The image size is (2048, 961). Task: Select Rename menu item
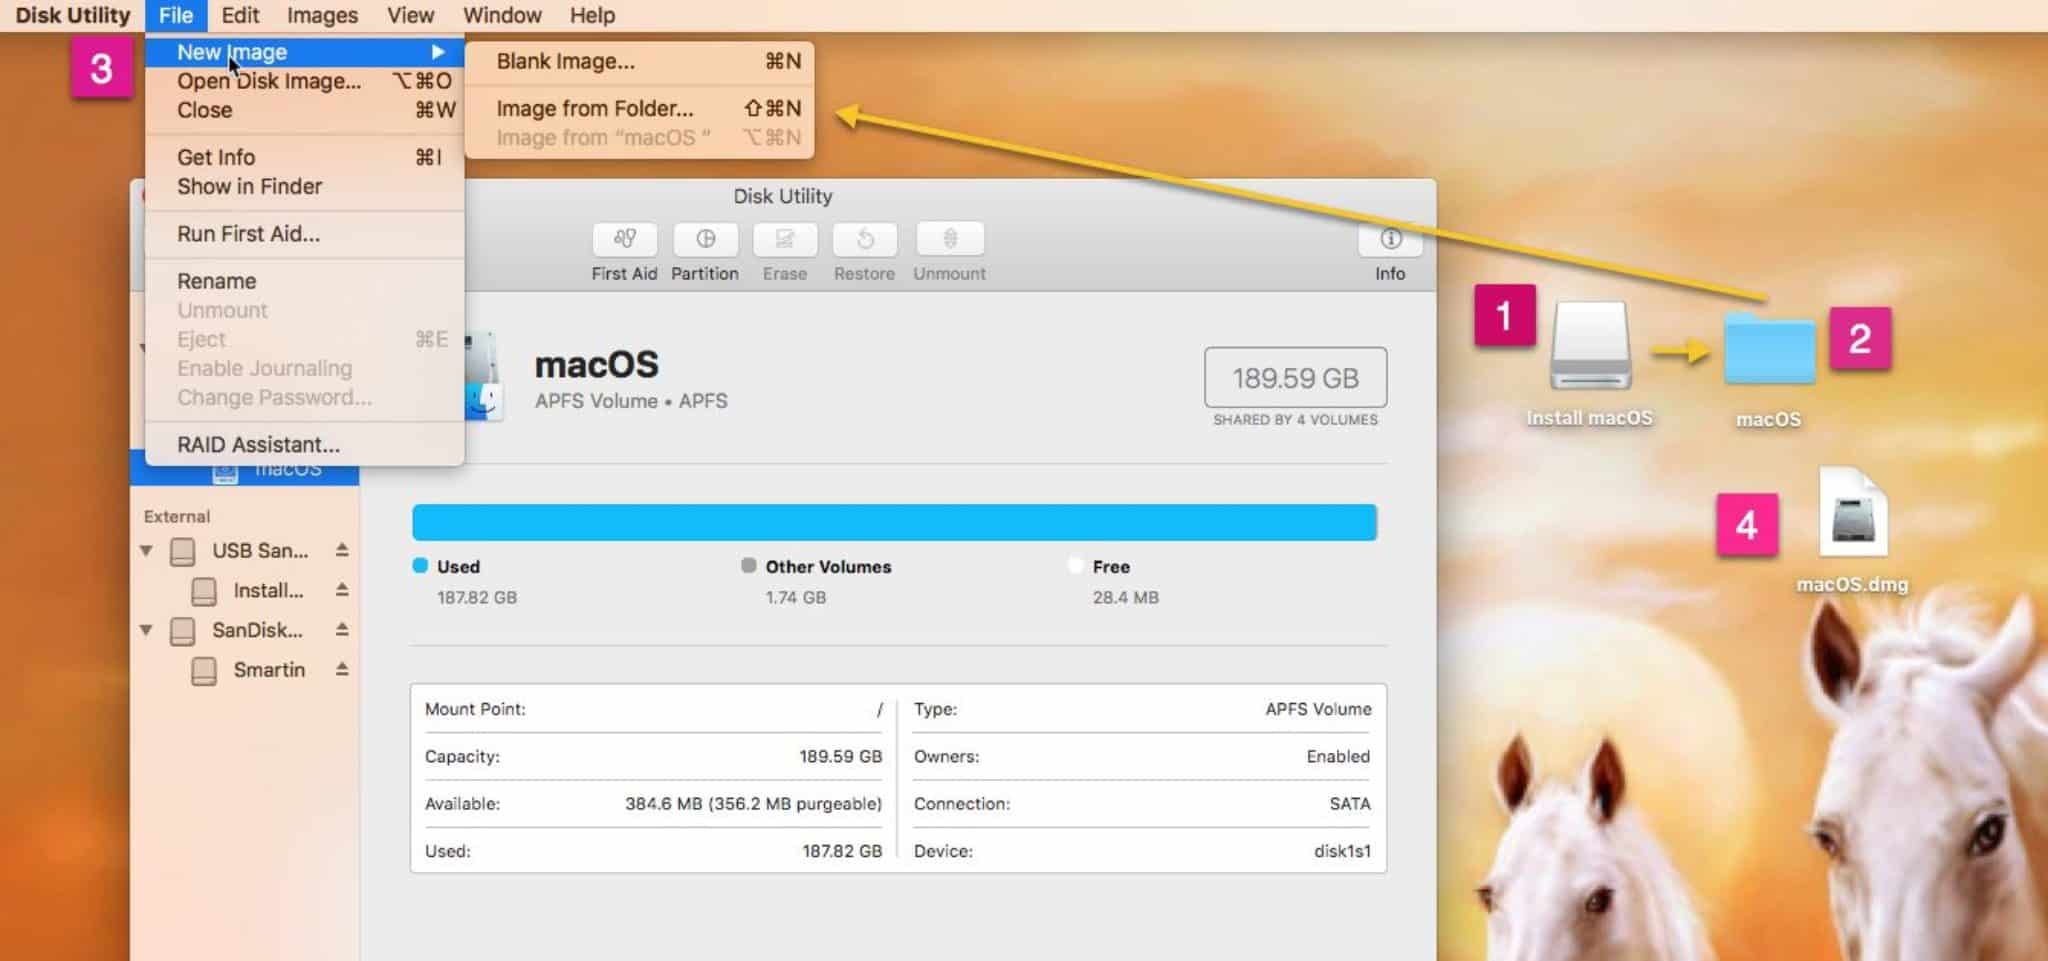tap(305, 281)
